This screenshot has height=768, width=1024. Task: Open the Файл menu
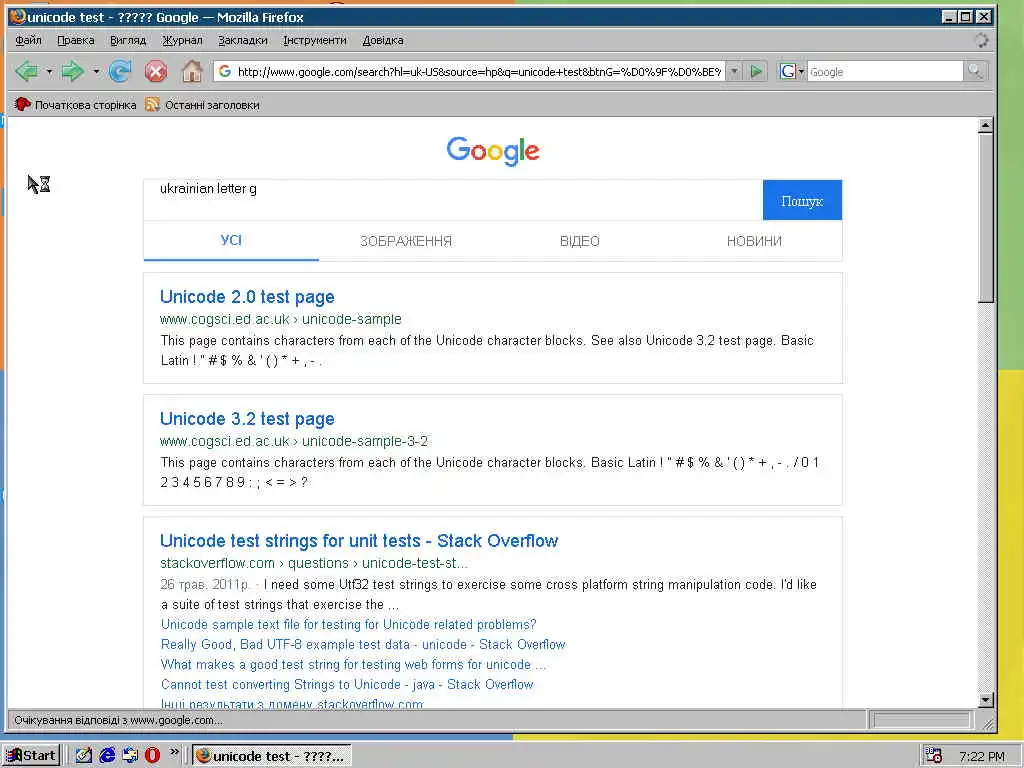click(28, 40)
